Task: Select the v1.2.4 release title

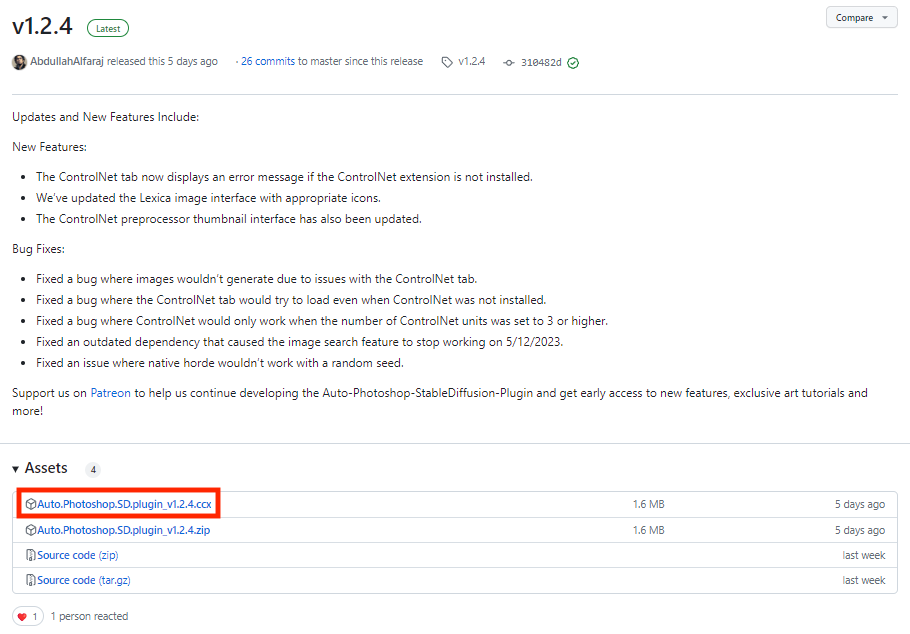Action: point(42,26)
